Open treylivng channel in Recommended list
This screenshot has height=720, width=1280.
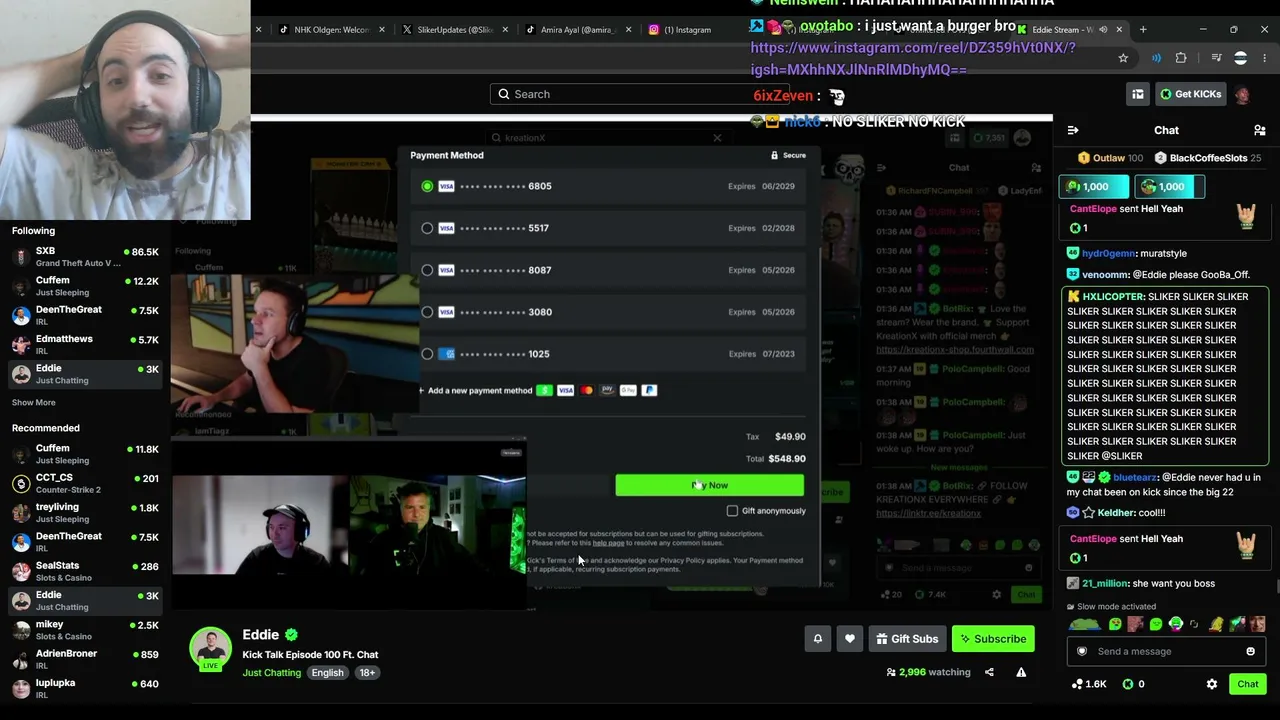coord(85,513)
